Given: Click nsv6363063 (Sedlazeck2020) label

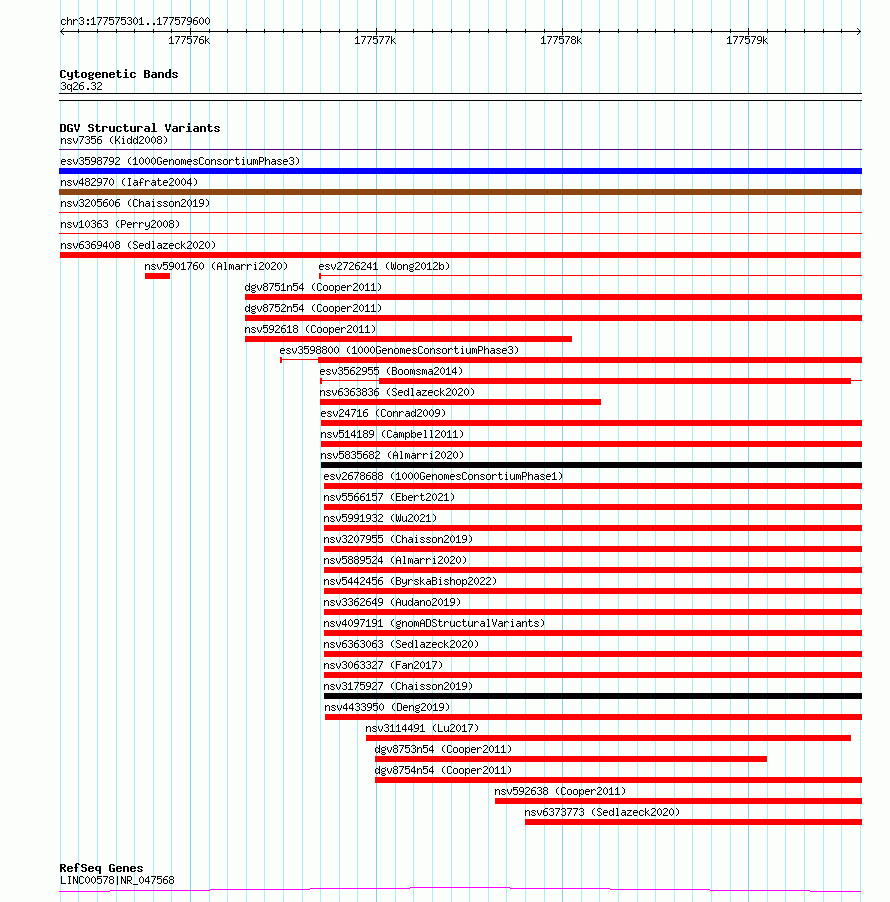Looking at the screenshot, I should click(401, 644).
